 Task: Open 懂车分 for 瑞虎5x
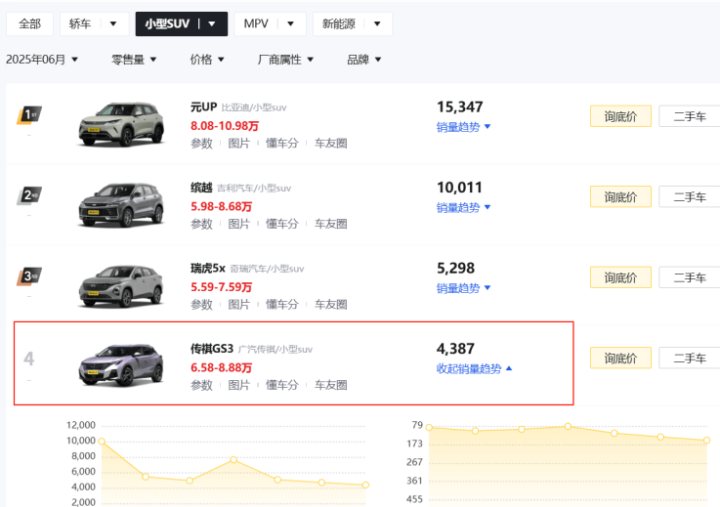click(x=282, y=304)
